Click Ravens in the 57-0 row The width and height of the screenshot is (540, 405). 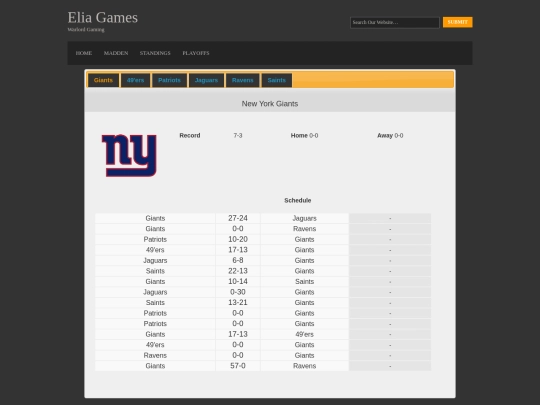[304, 366]
